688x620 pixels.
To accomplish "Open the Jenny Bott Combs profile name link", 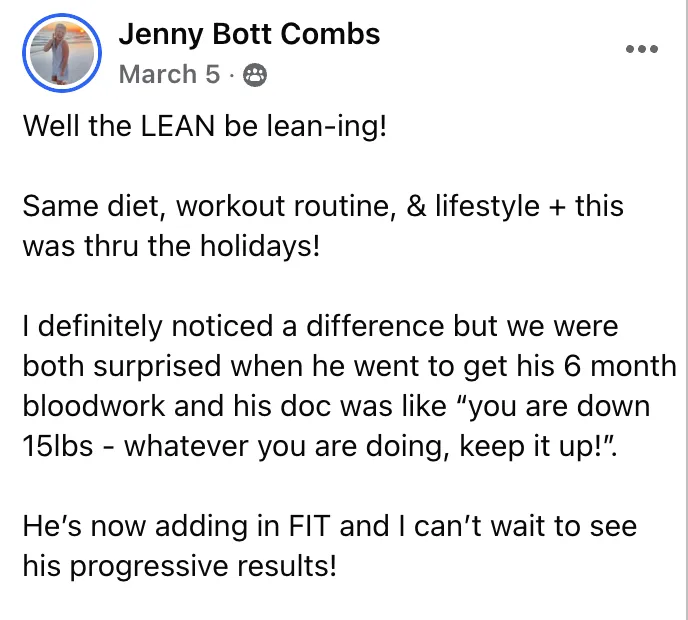I will (249, 34).
